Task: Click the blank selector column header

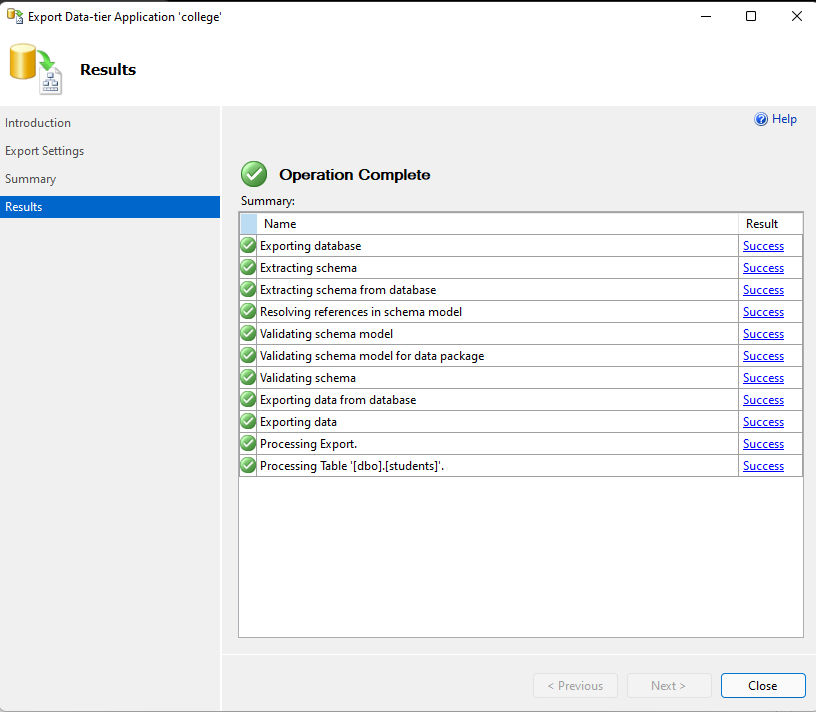Action: (x=249, y=224)
